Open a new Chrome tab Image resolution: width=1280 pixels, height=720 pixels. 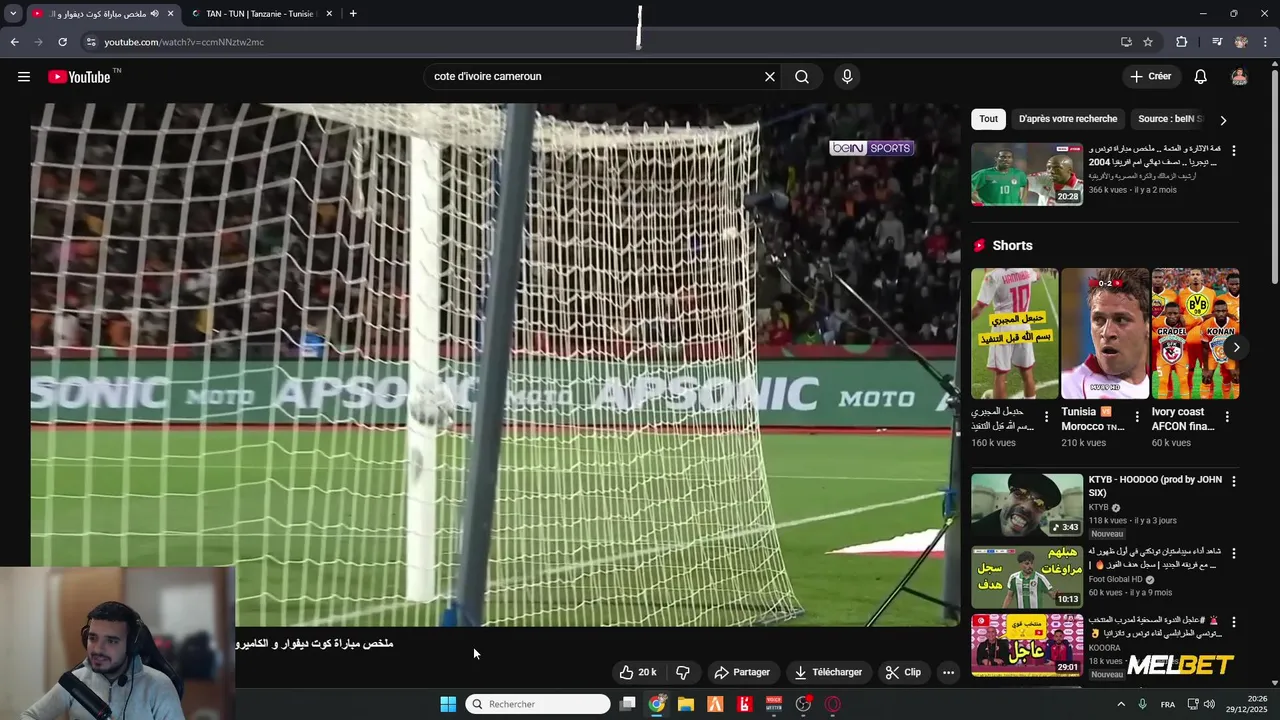click(353, 14)
